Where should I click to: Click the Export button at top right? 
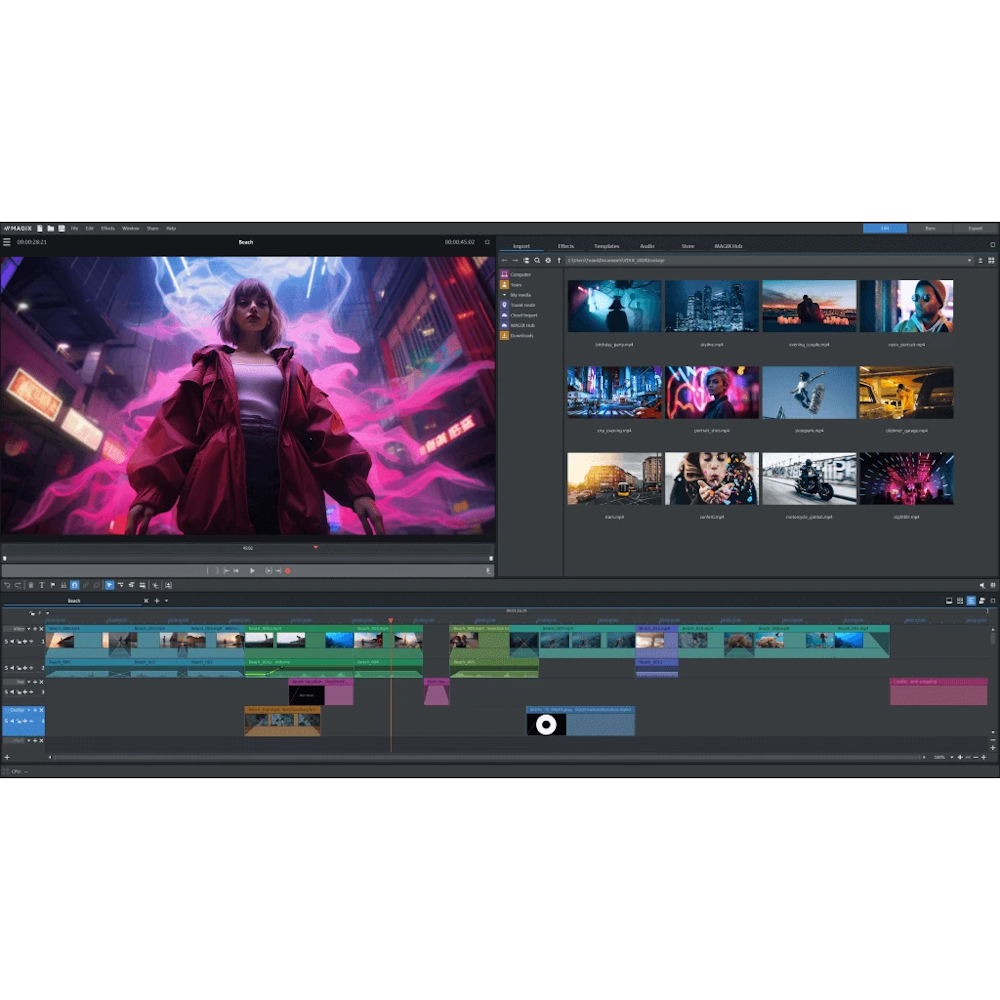976,226
